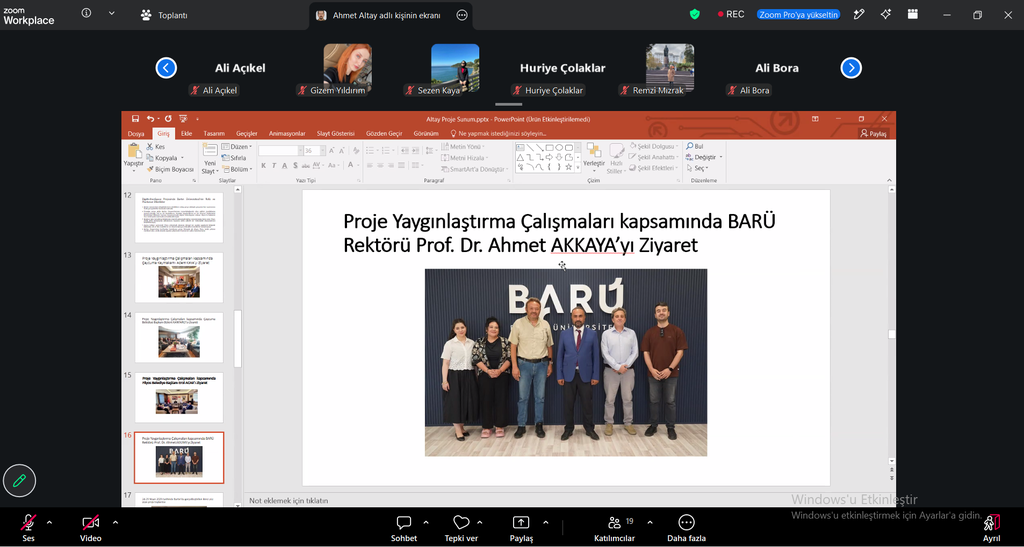This screenshot has width=1024, height=547.
Task: Open the Katılımcılar participants panel
Action: tap(614, 527)
